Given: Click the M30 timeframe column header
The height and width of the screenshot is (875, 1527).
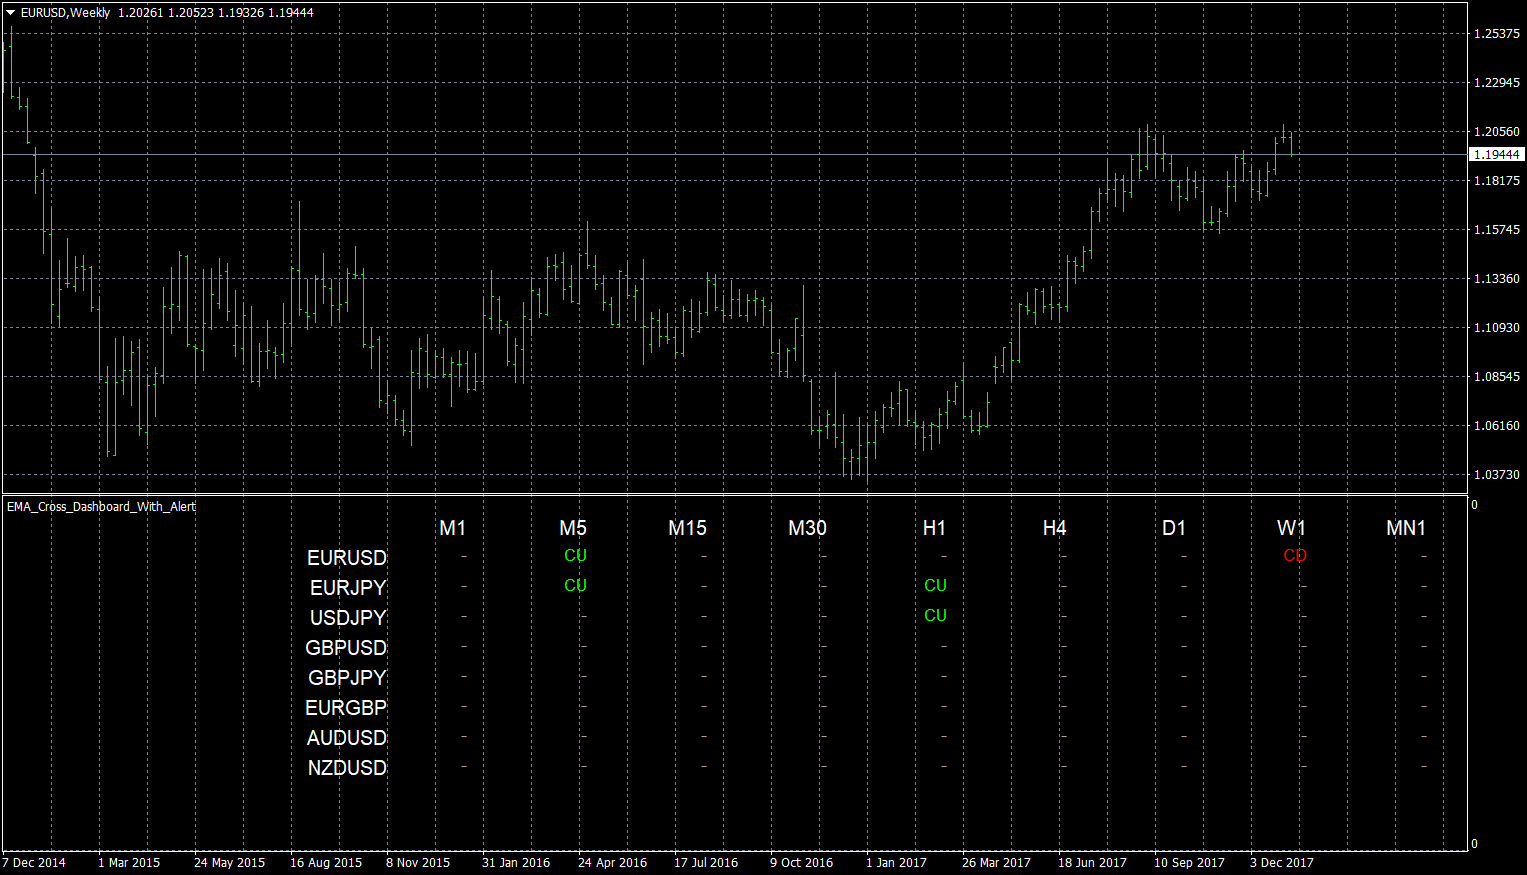Looking at the screenshot, I should click(x=807, y=528).
